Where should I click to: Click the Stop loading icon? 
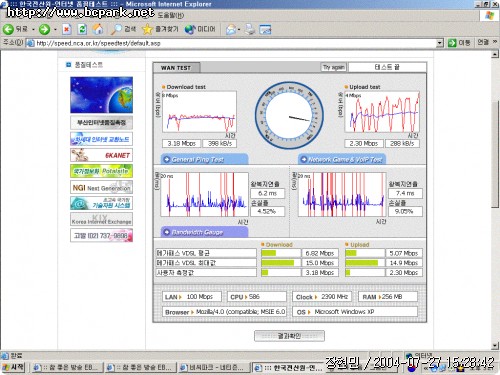[67, 29]
